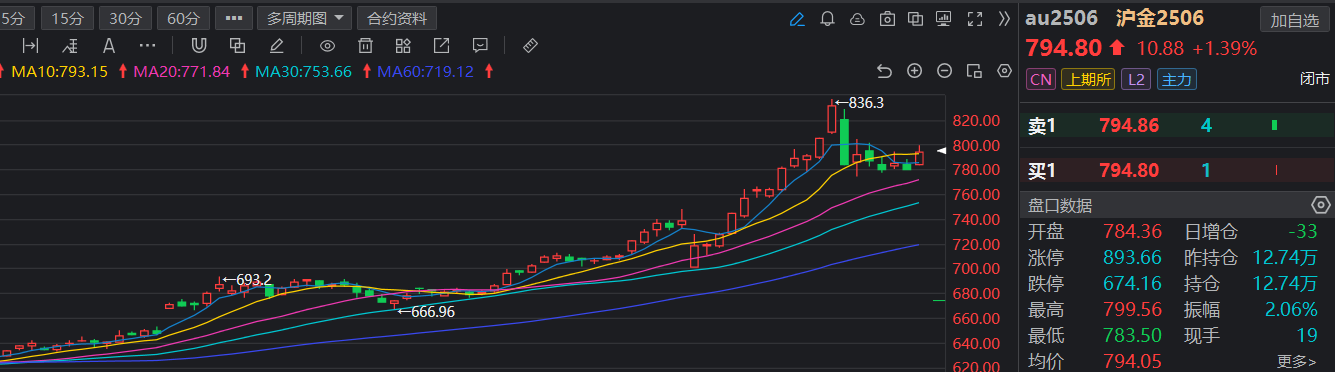The image size is (1335, 372).
Task: Open the grid widgets layout icon
Action: coord(403,45)
